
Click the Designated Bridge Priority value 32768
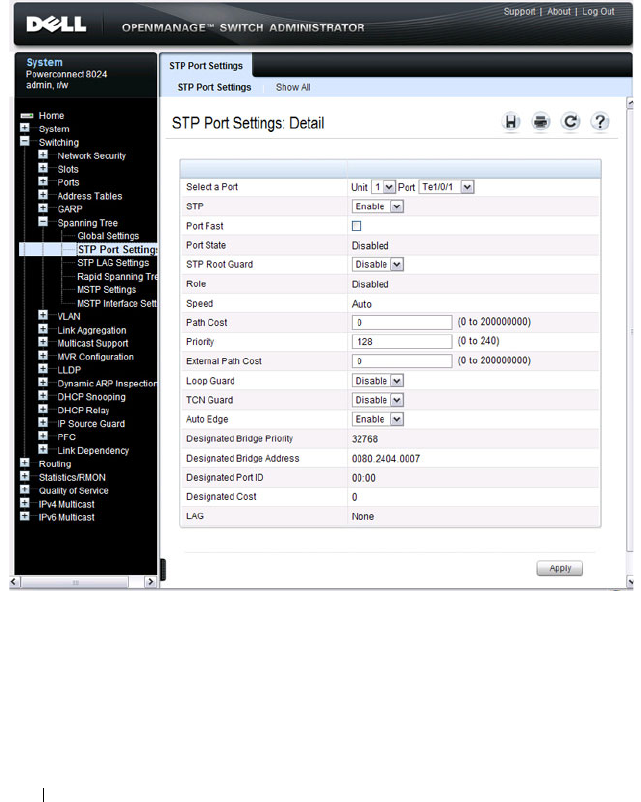point(365,439)
